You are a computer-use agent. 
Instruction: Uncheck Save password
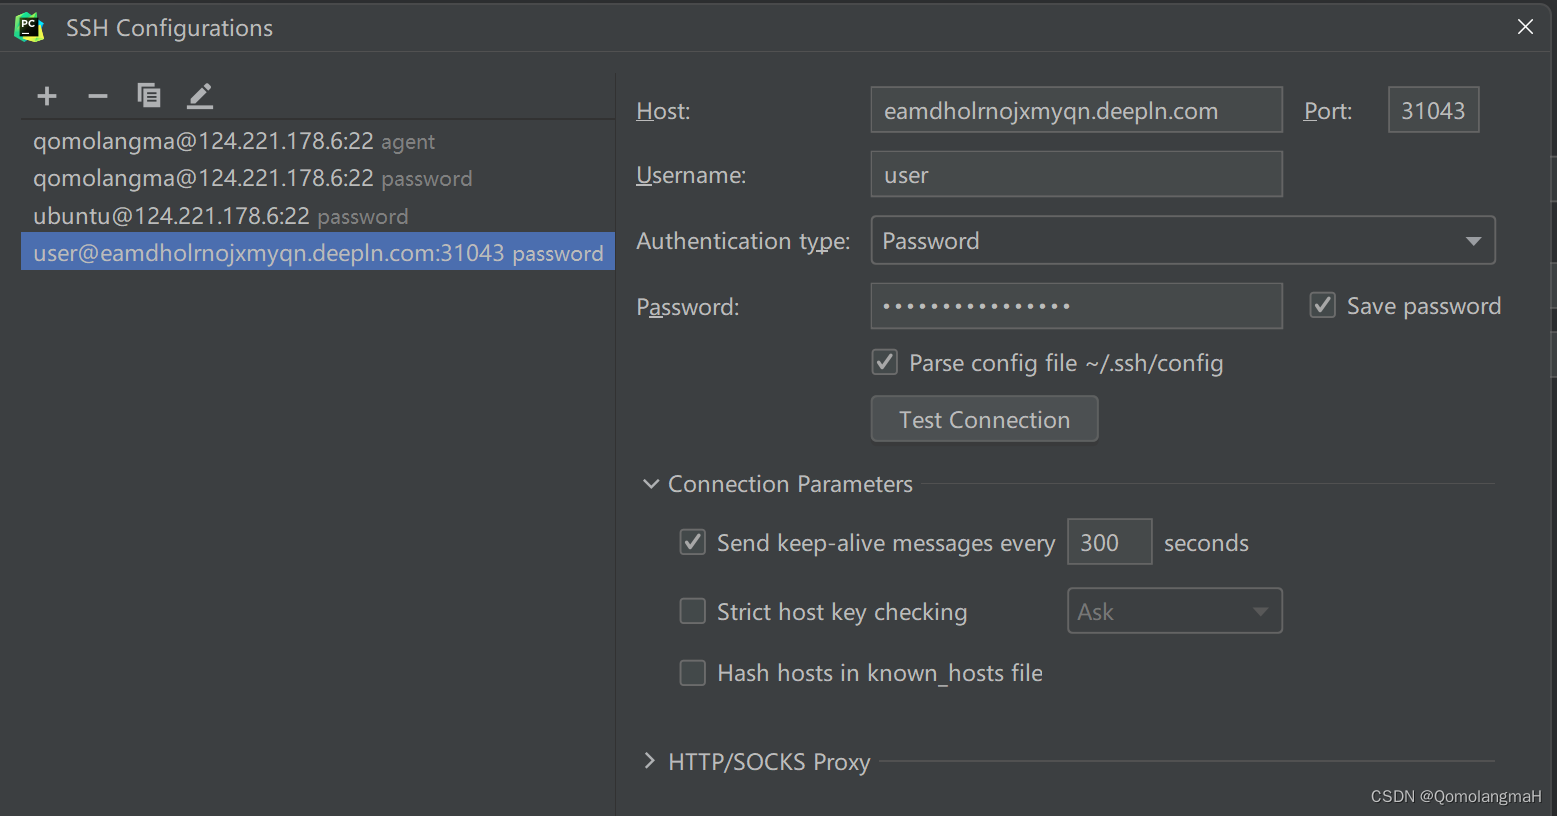(x=1322, y=305)
